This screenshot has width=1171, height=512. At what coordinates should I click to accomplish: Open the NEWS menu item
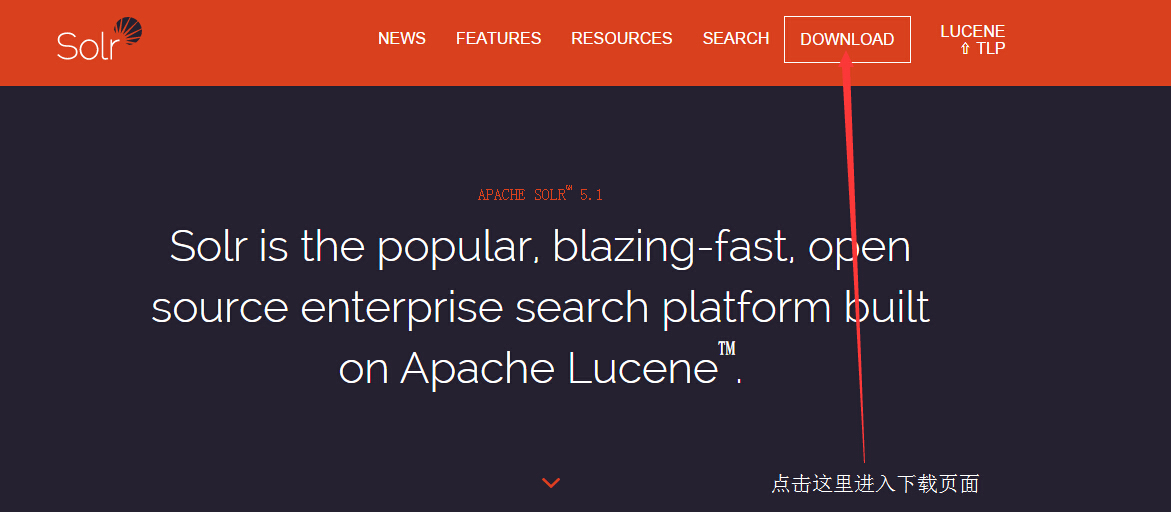pos(402,39)
